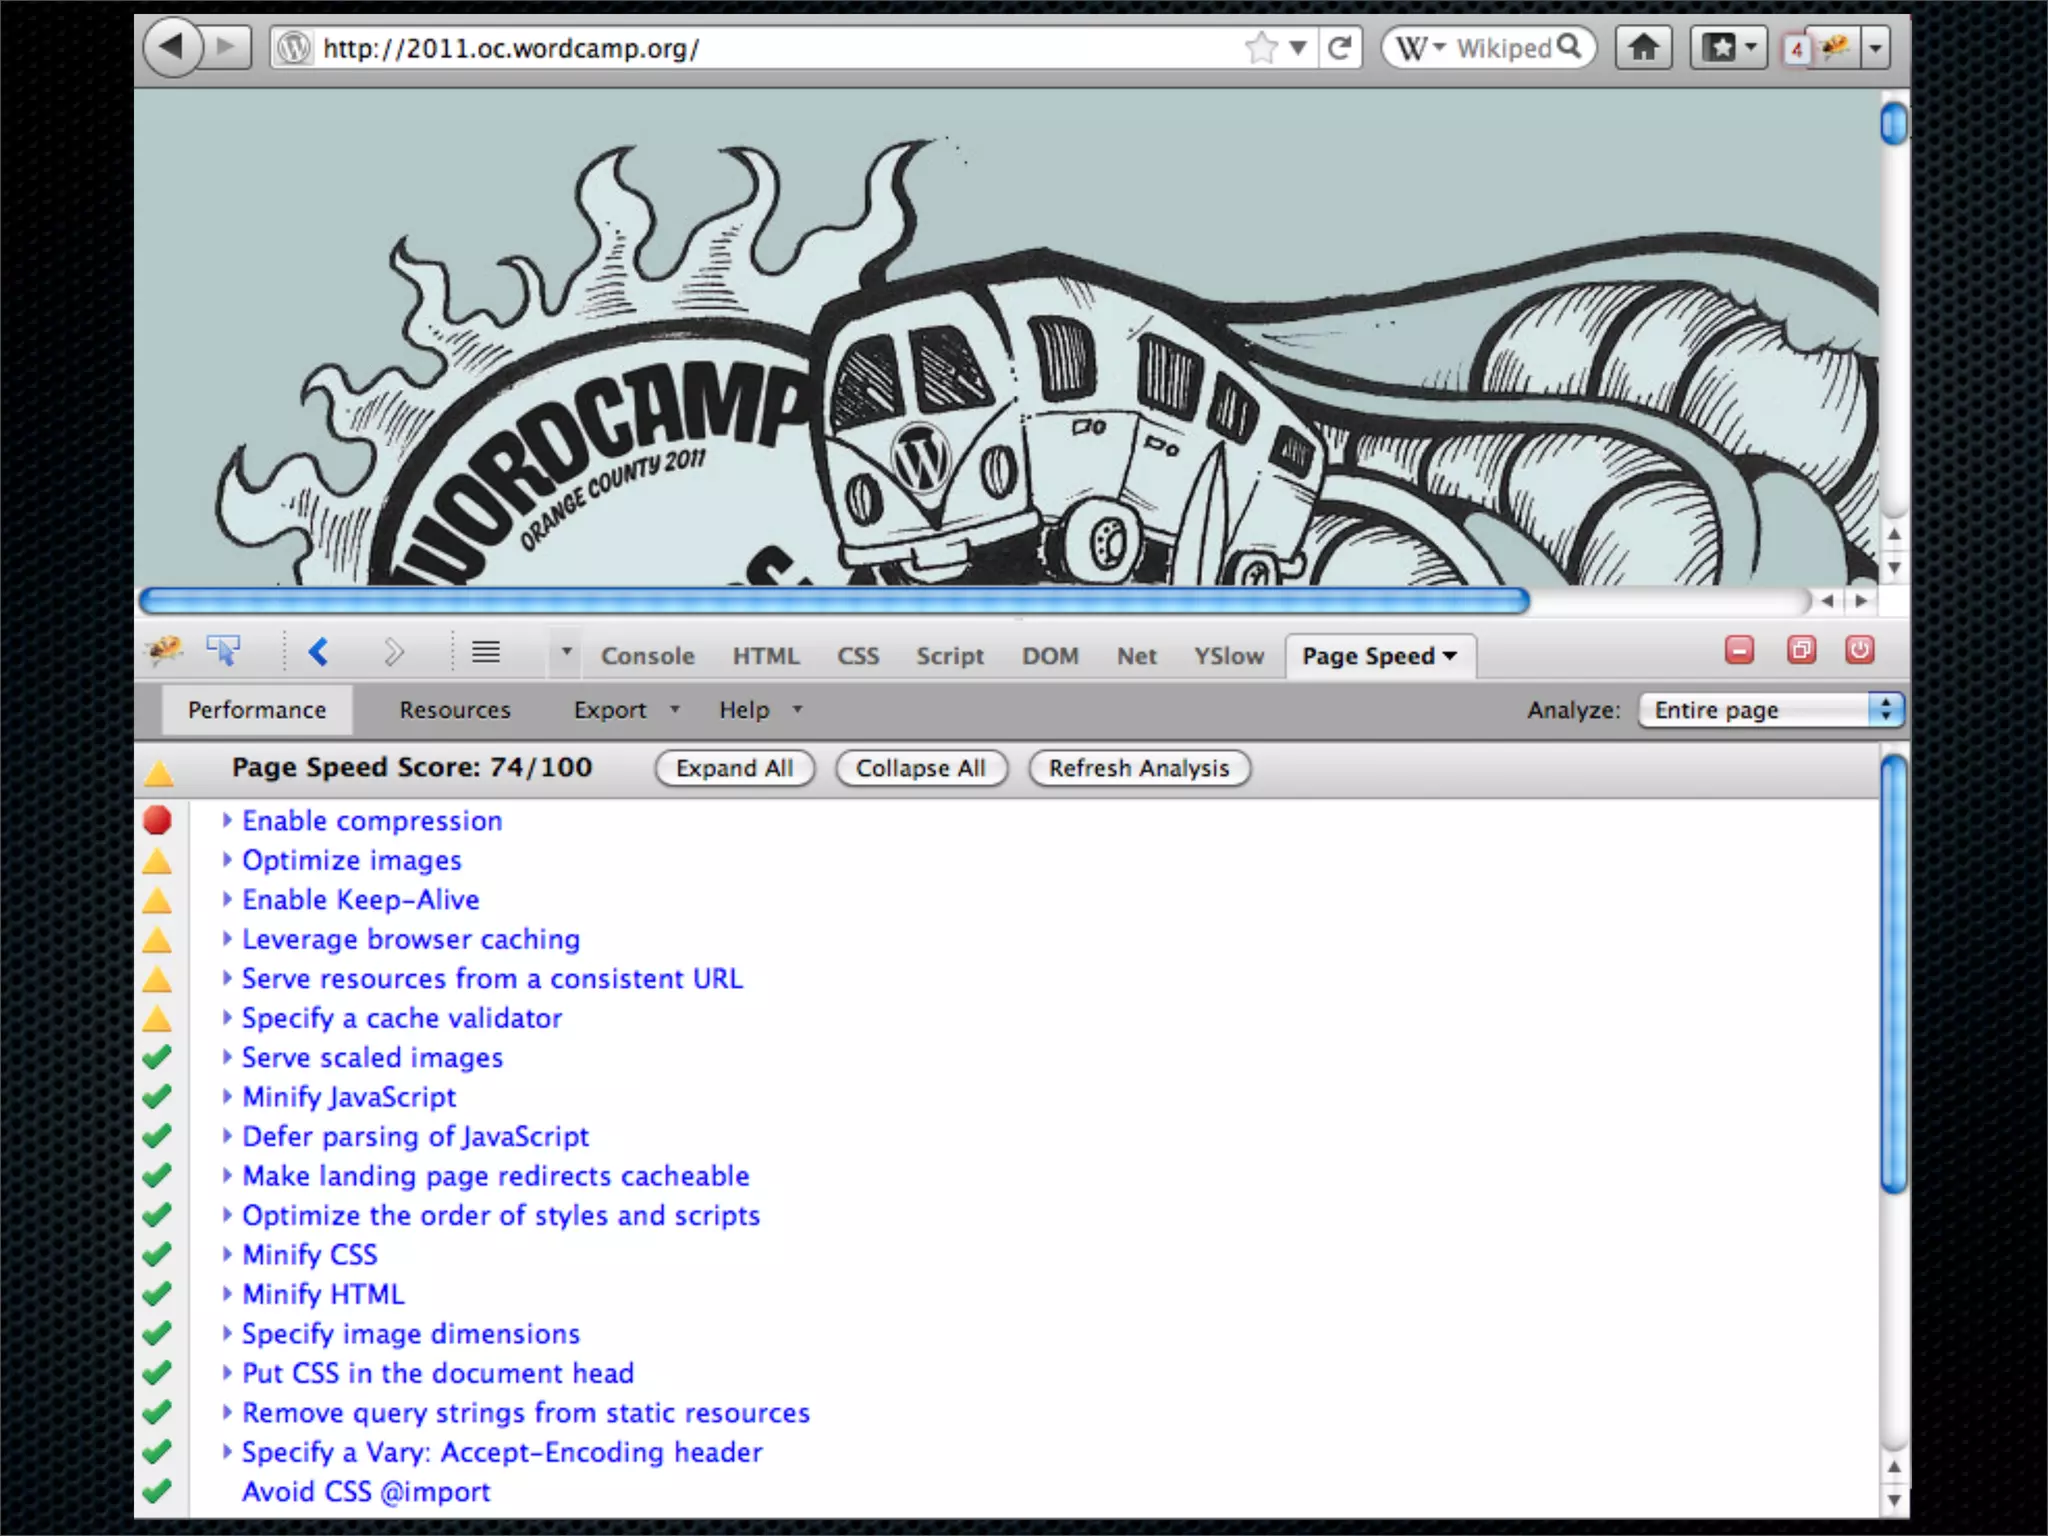The height and width of the screenshot is (1536, 2048).
Task: Click the Refresh Analysis button
Action: (1138, 768)
